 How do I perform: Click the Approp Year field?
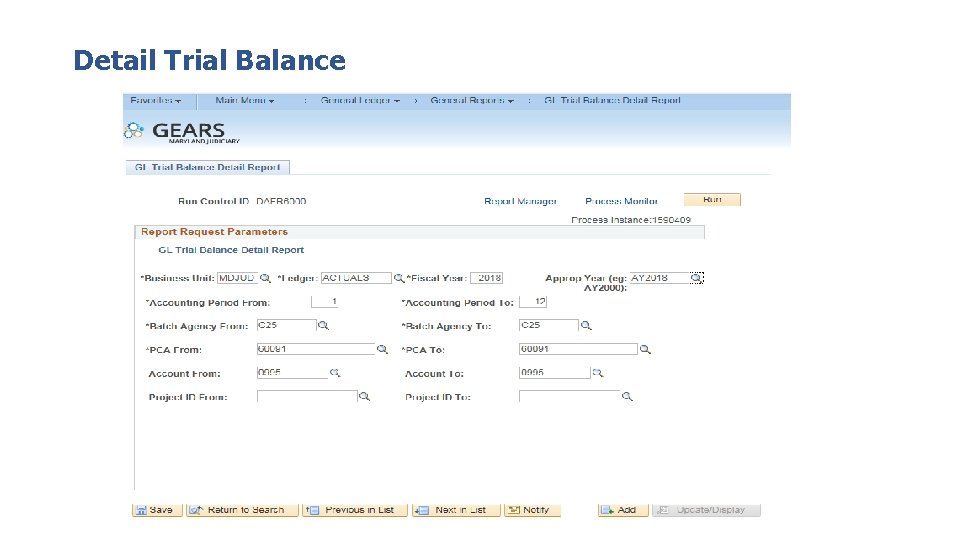click(x=660, y=278)
